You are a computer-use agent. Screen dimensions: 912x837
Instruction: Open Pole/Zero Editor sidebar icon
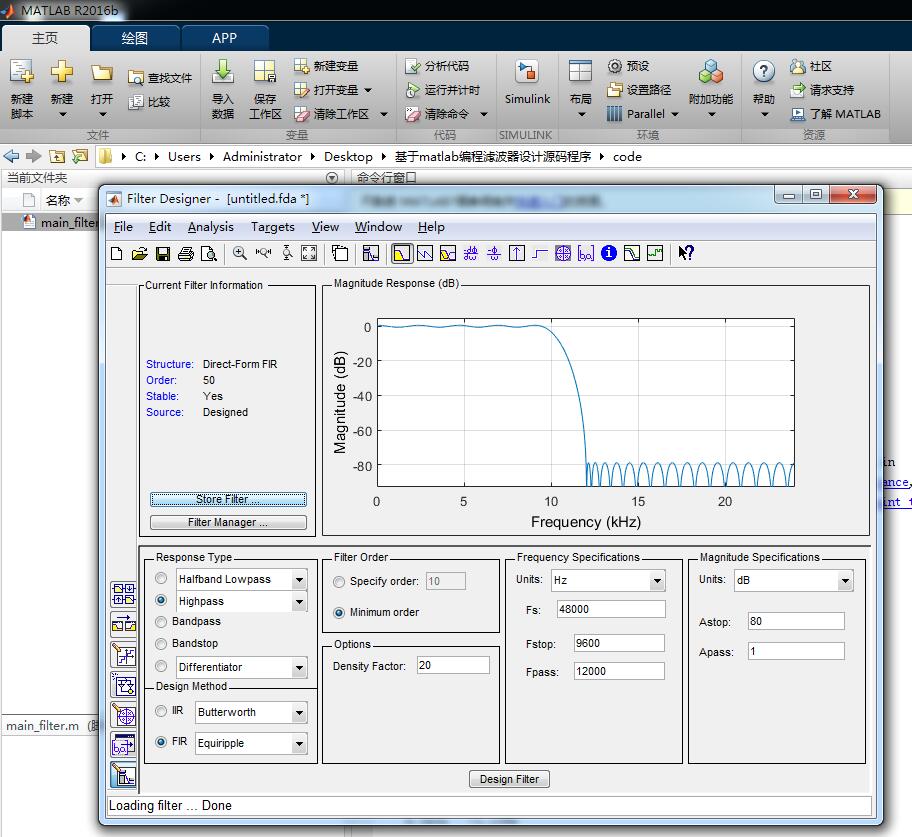pos(124,715)
